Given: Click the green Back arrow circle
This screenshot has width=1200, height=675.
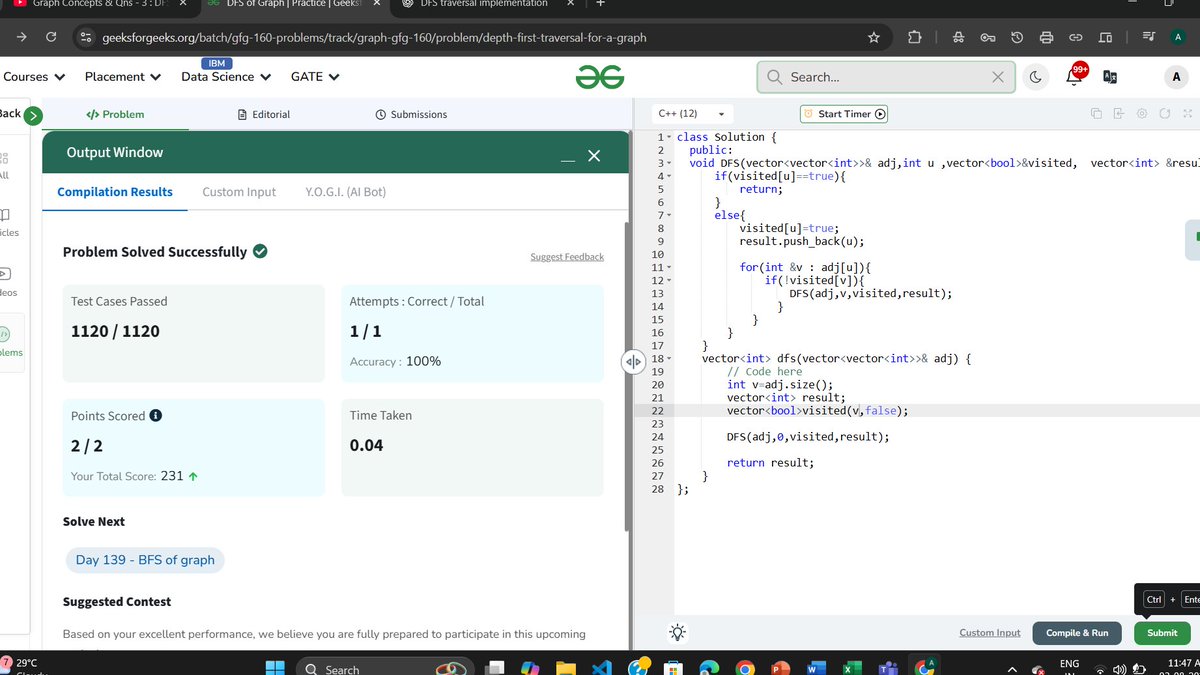Looking at the screenshot, I should click(x=33, y=115).
